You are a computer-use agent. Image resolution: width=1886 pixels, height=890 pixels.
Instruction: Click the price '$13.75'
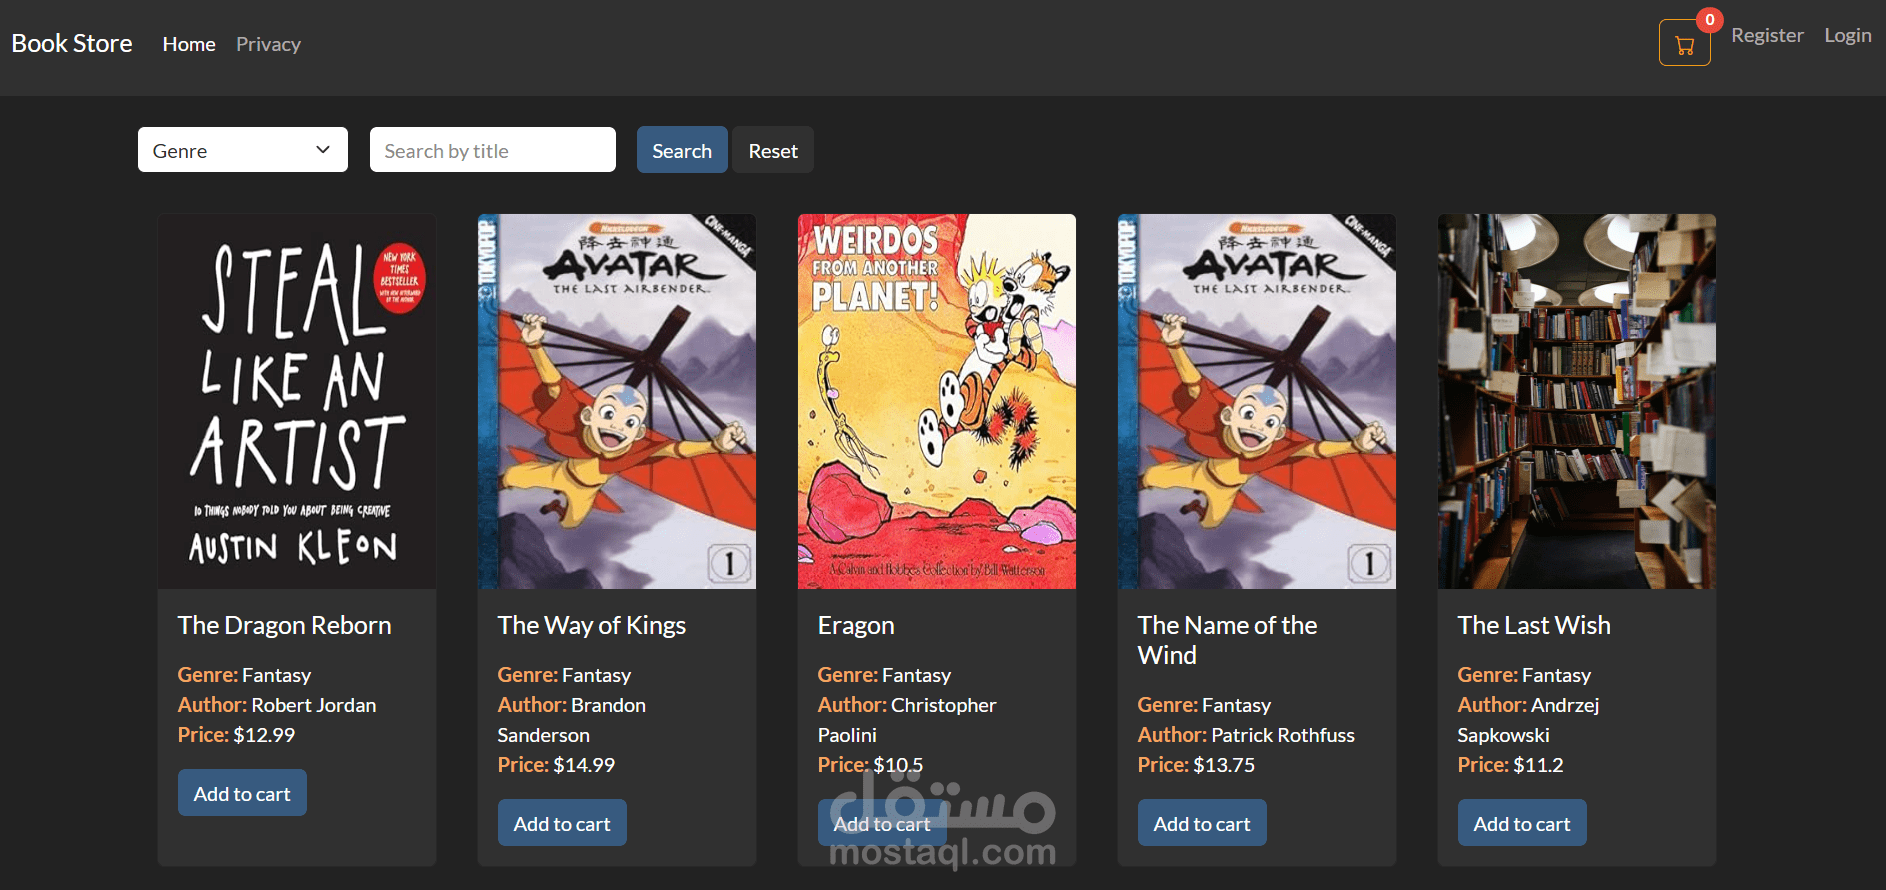pyautogui.click(x=1224, y=765)
